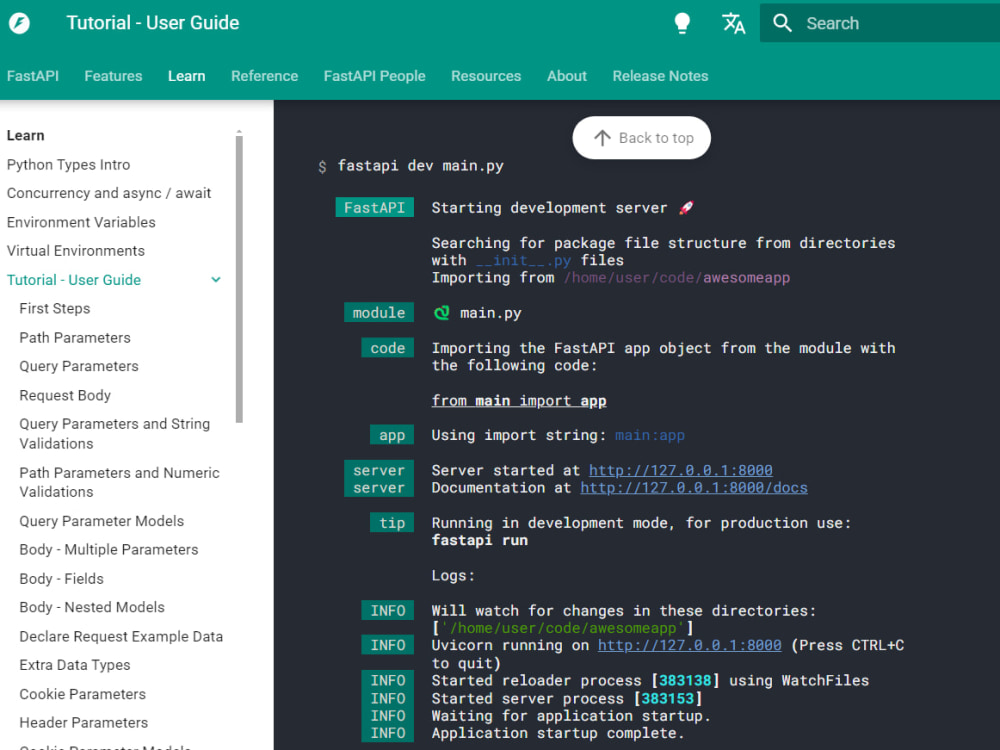Open Body - Nested Models page
Screen dimensions: 1000x750
click(92, 607)
